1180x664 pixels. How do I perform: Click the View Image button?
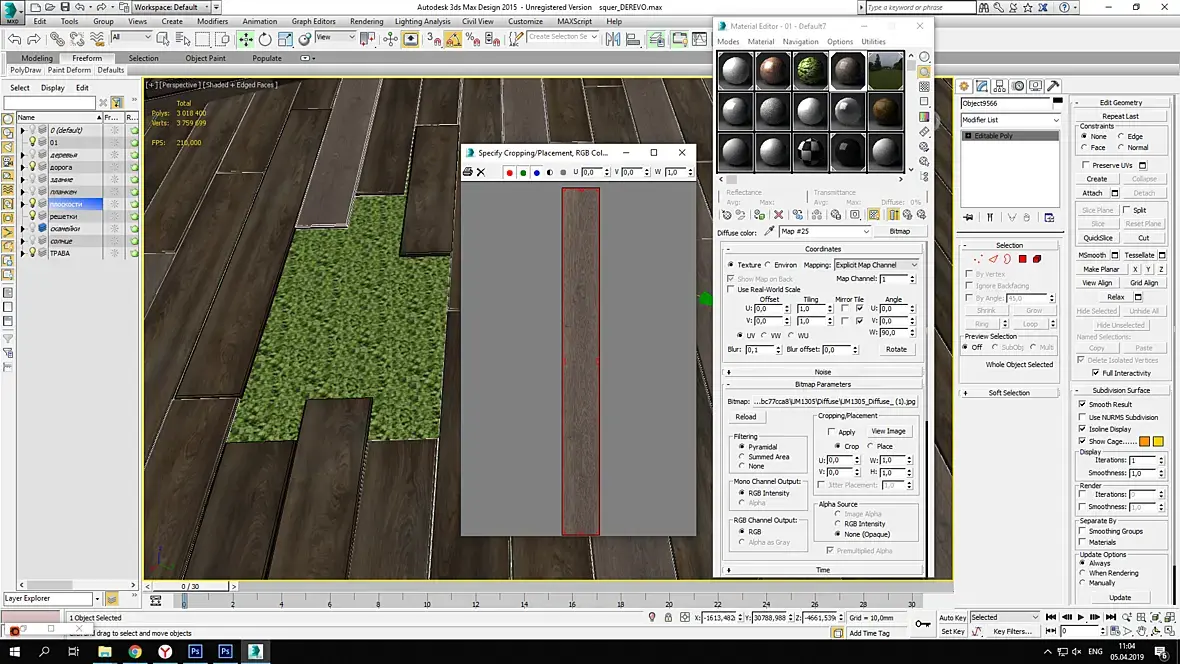tap(887, 431)
